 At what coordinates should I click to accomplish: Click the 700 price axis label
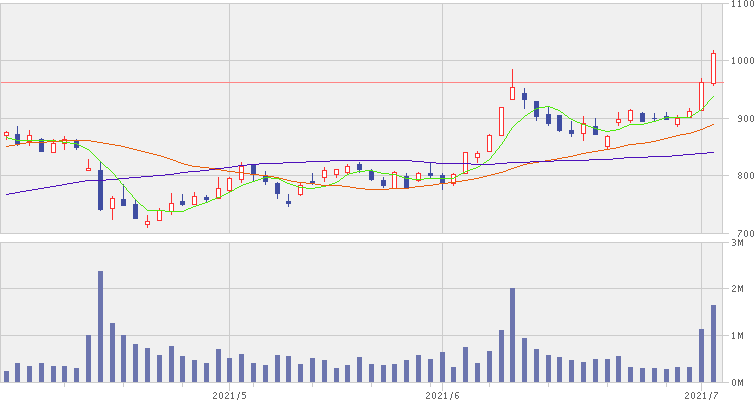pos(740,234)
